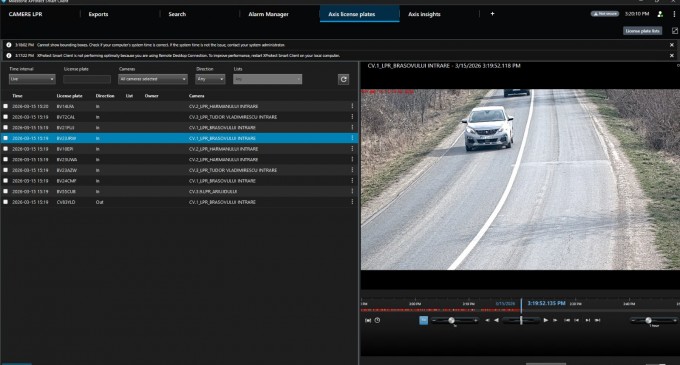Screen dimensions: 680x365
Task: Dismiss the 'Cannot show bounding boxes' notification
Action: pyautogui.click(x=672, y=45)
